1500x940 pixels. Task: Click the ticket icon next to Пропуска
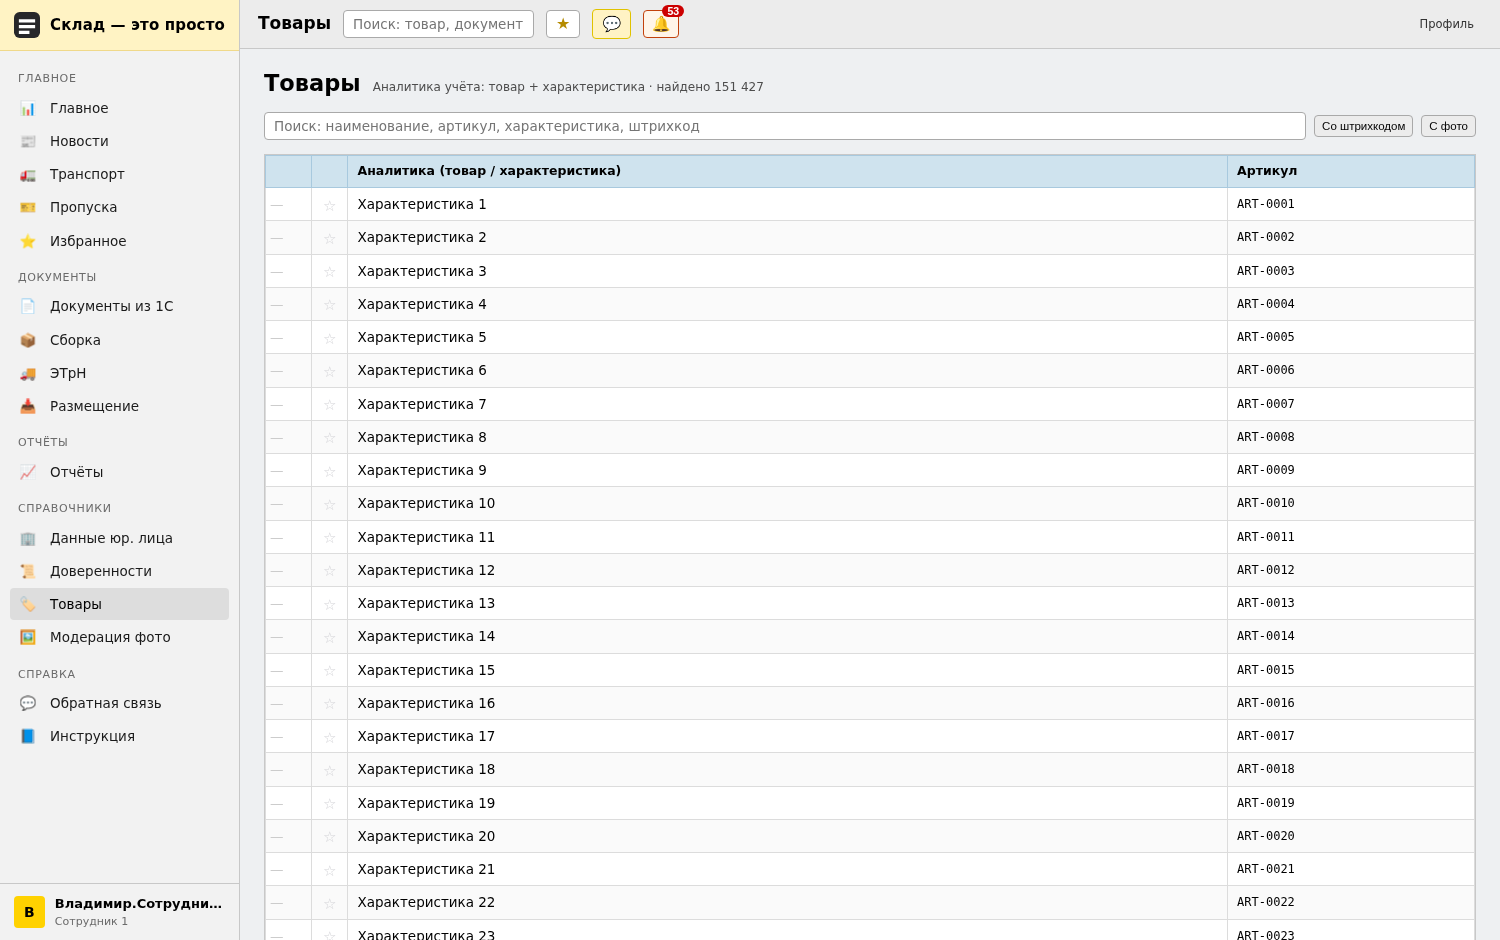(x=28, y=207)
